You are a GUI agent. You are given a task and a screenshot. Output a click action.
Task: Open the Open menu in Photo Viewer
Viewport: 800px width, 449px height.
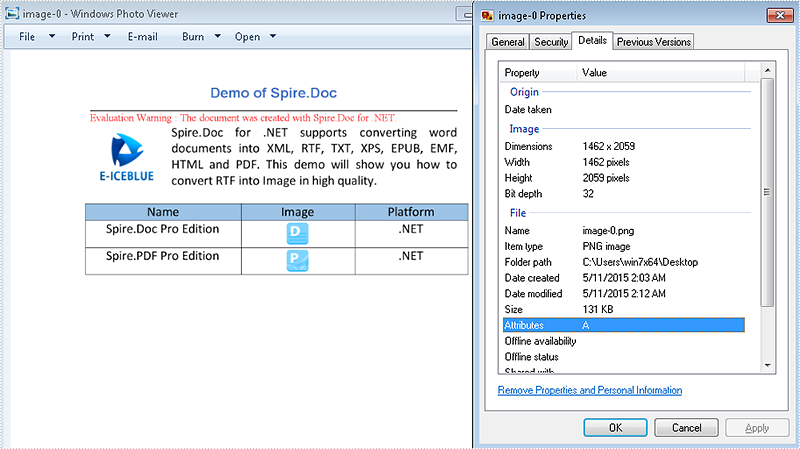point(247,37)
